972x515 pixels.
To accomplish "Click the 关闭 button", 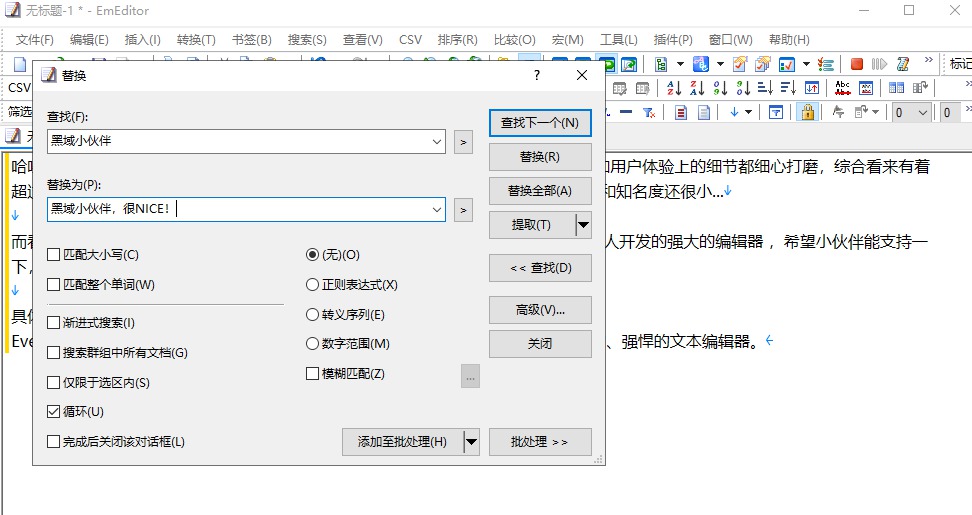I will click(x=540, y=343).
